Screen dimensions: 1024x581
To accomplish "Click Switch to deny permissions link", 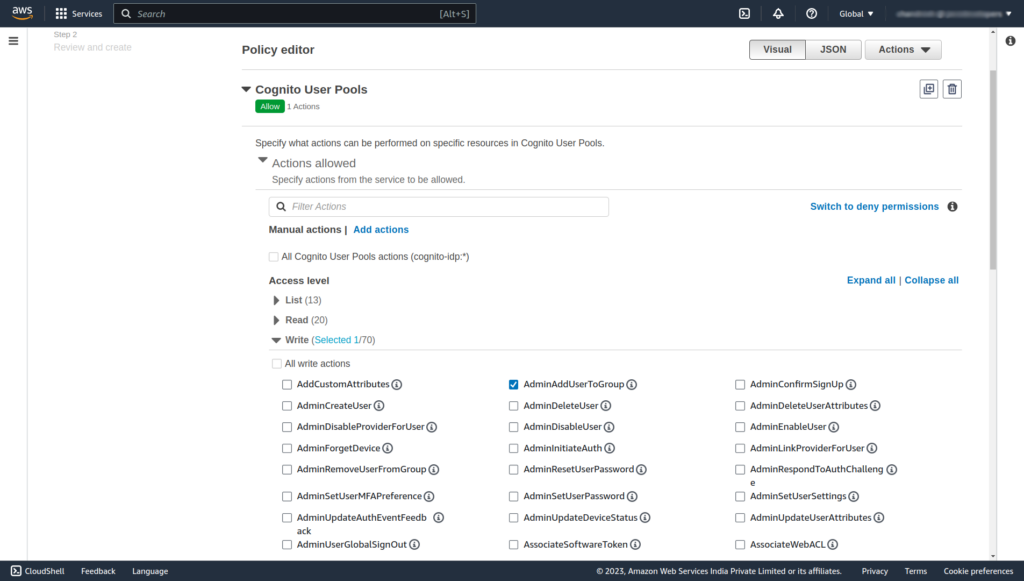I will [x=873, y=206].
